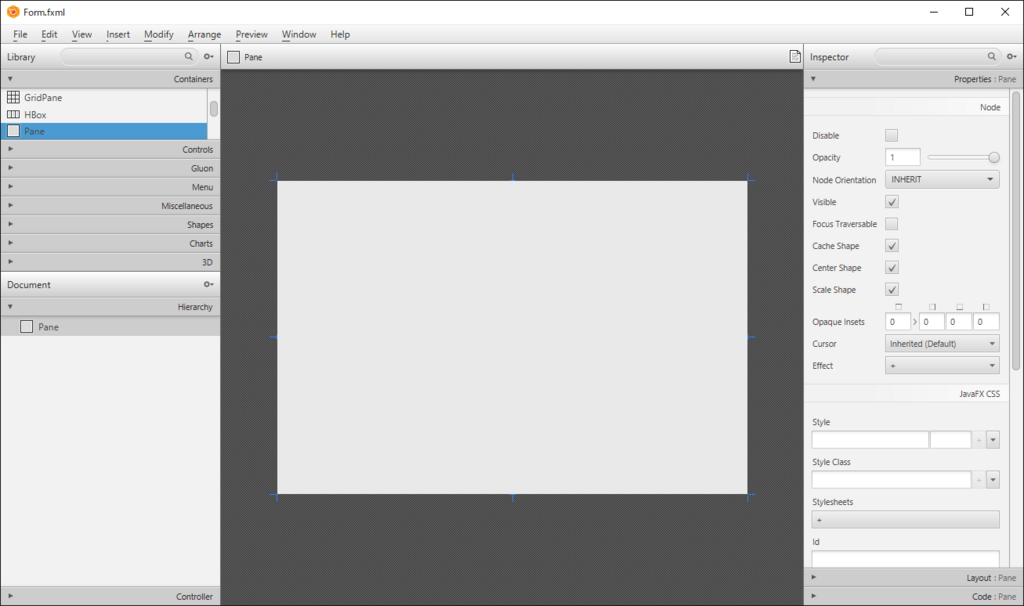Open the Style Class dropdown arrow
The image size is (1024, 606).
[993, 480]
